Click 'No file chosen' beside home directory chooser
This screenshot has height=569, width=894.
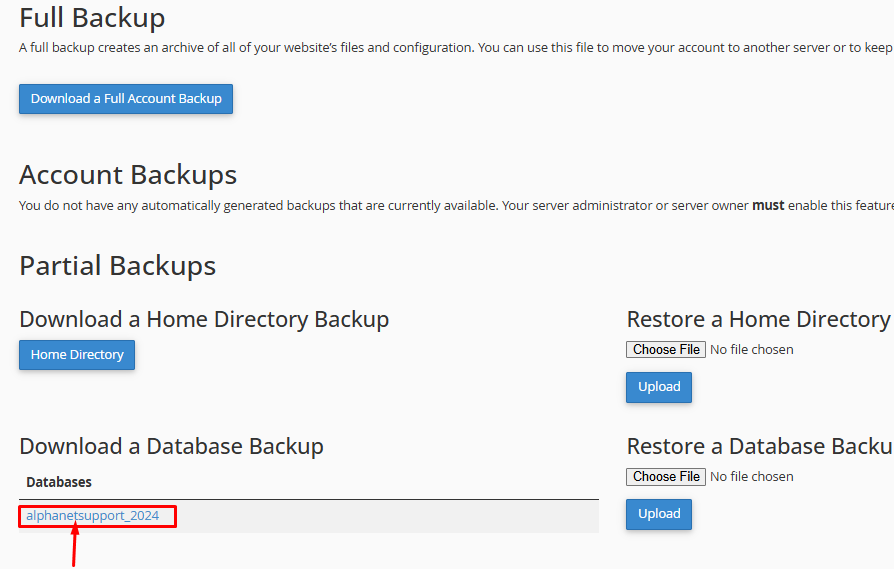(x=751, y=350)
